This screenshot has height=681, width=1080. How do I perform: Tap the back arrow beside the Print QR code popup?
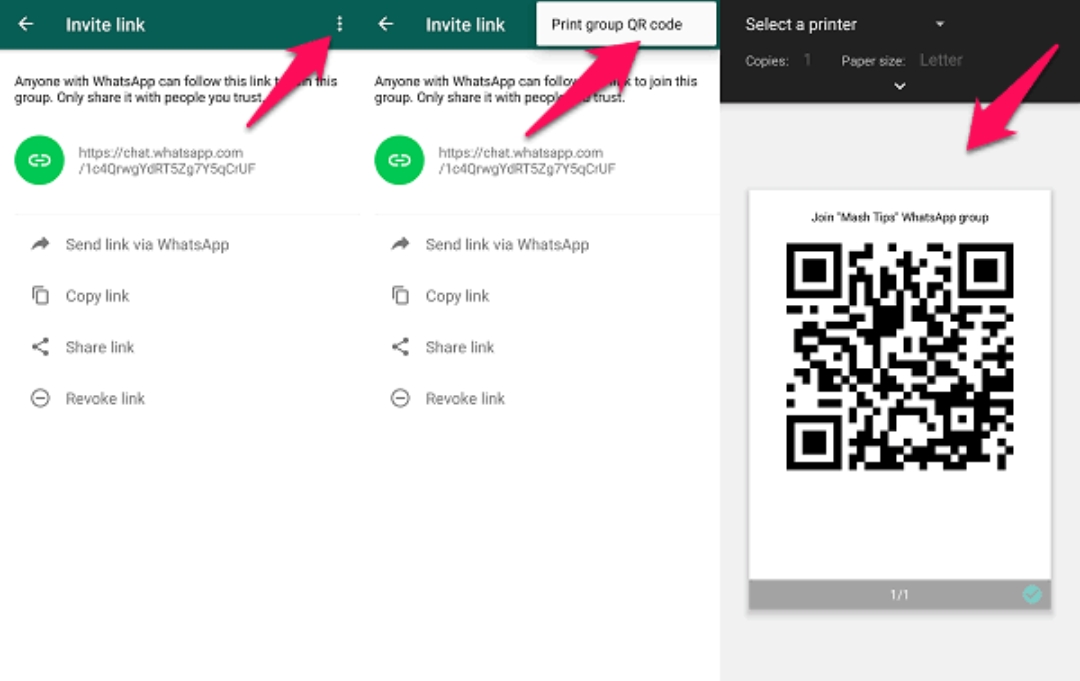[386, 24]
